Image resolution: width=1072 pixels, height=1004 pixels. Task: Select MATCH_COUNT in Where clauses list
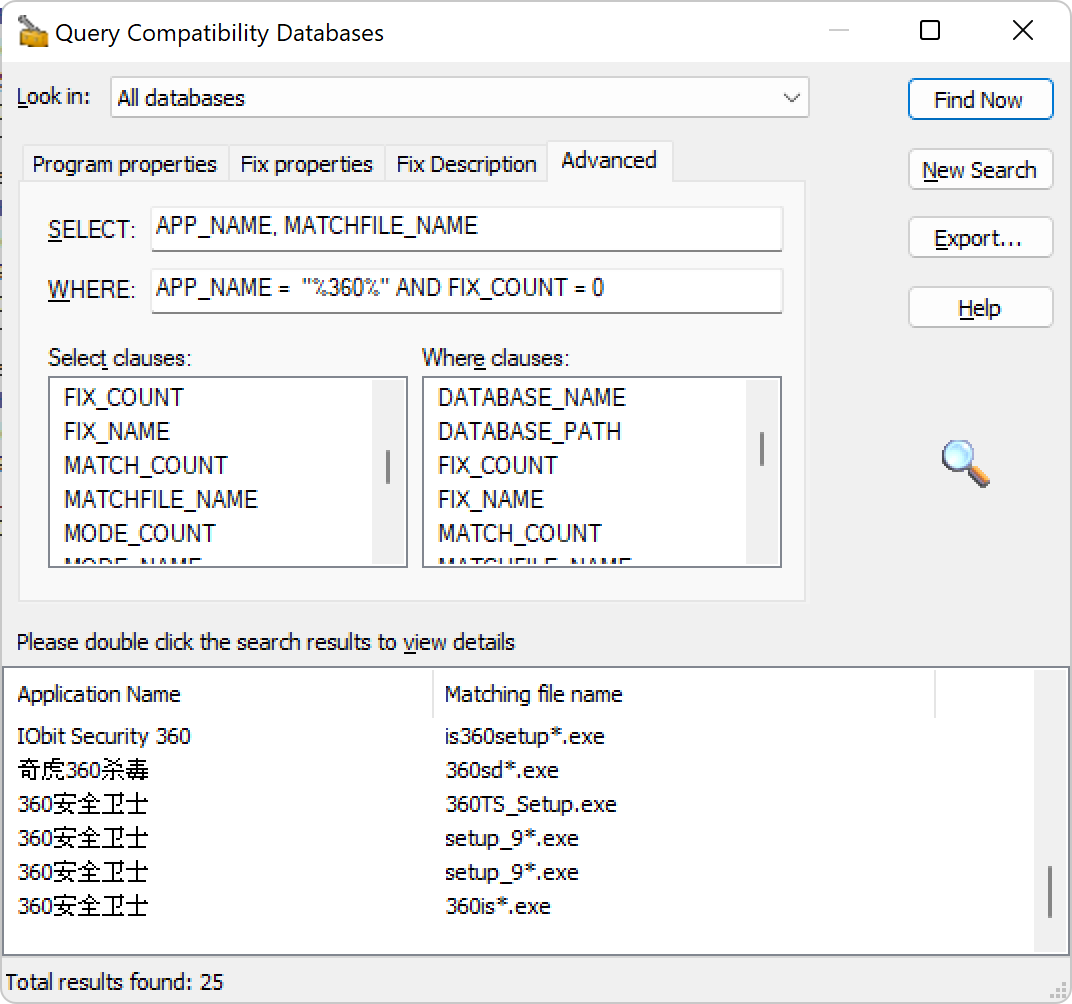point(520,534)
